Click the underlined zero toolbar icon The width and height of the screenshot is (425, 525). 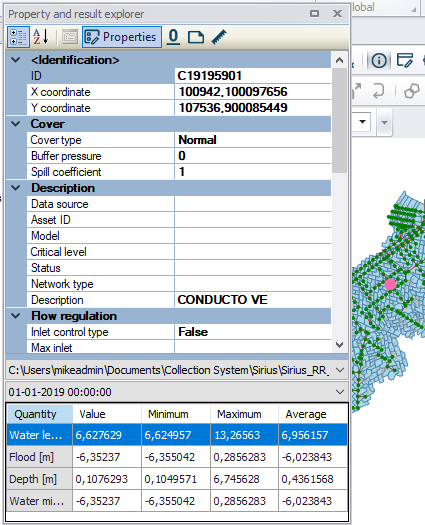pyautogui.click(x=173, y=37)
